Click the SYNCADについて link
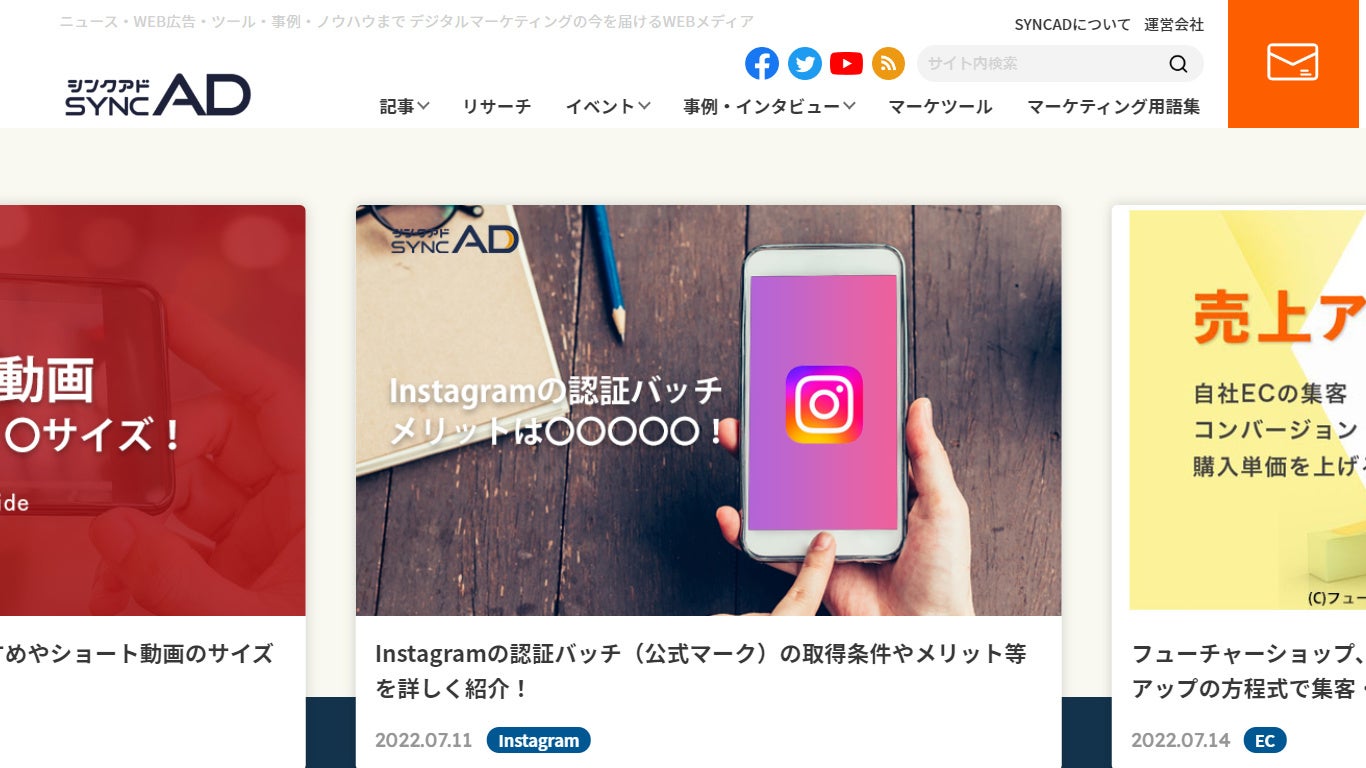 click(1072, 24)
